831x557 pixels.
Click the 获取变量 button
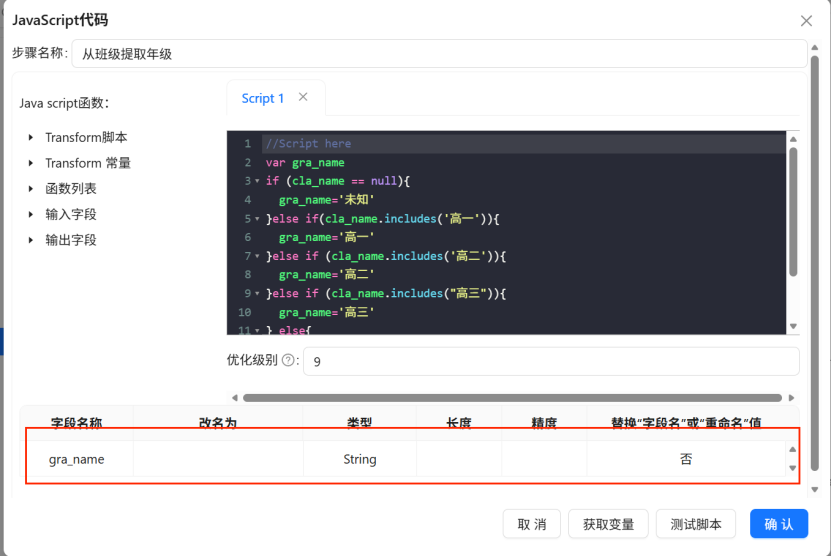point(608,524)
